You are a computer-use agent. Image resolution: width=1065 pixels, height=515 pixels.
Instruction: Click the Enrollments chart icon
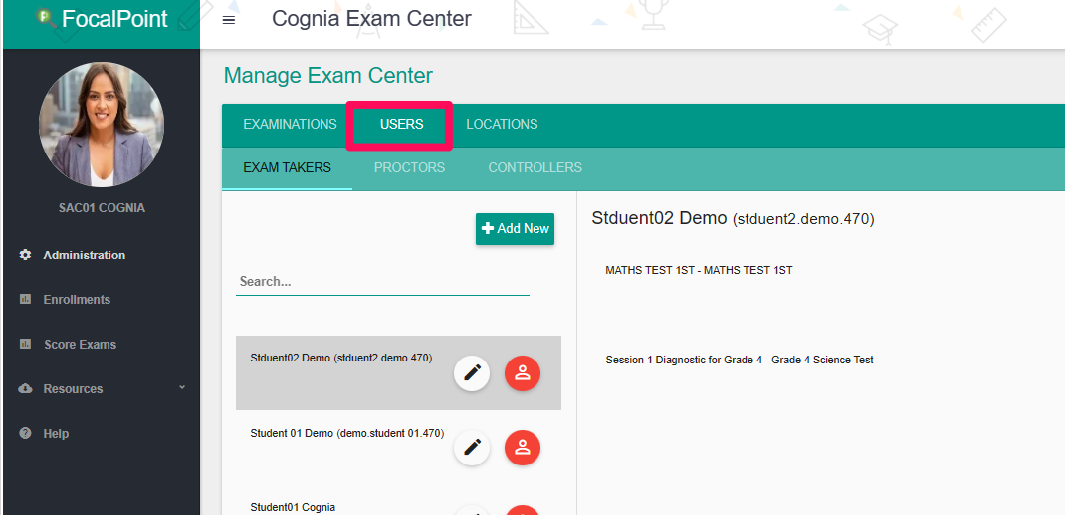25,299
